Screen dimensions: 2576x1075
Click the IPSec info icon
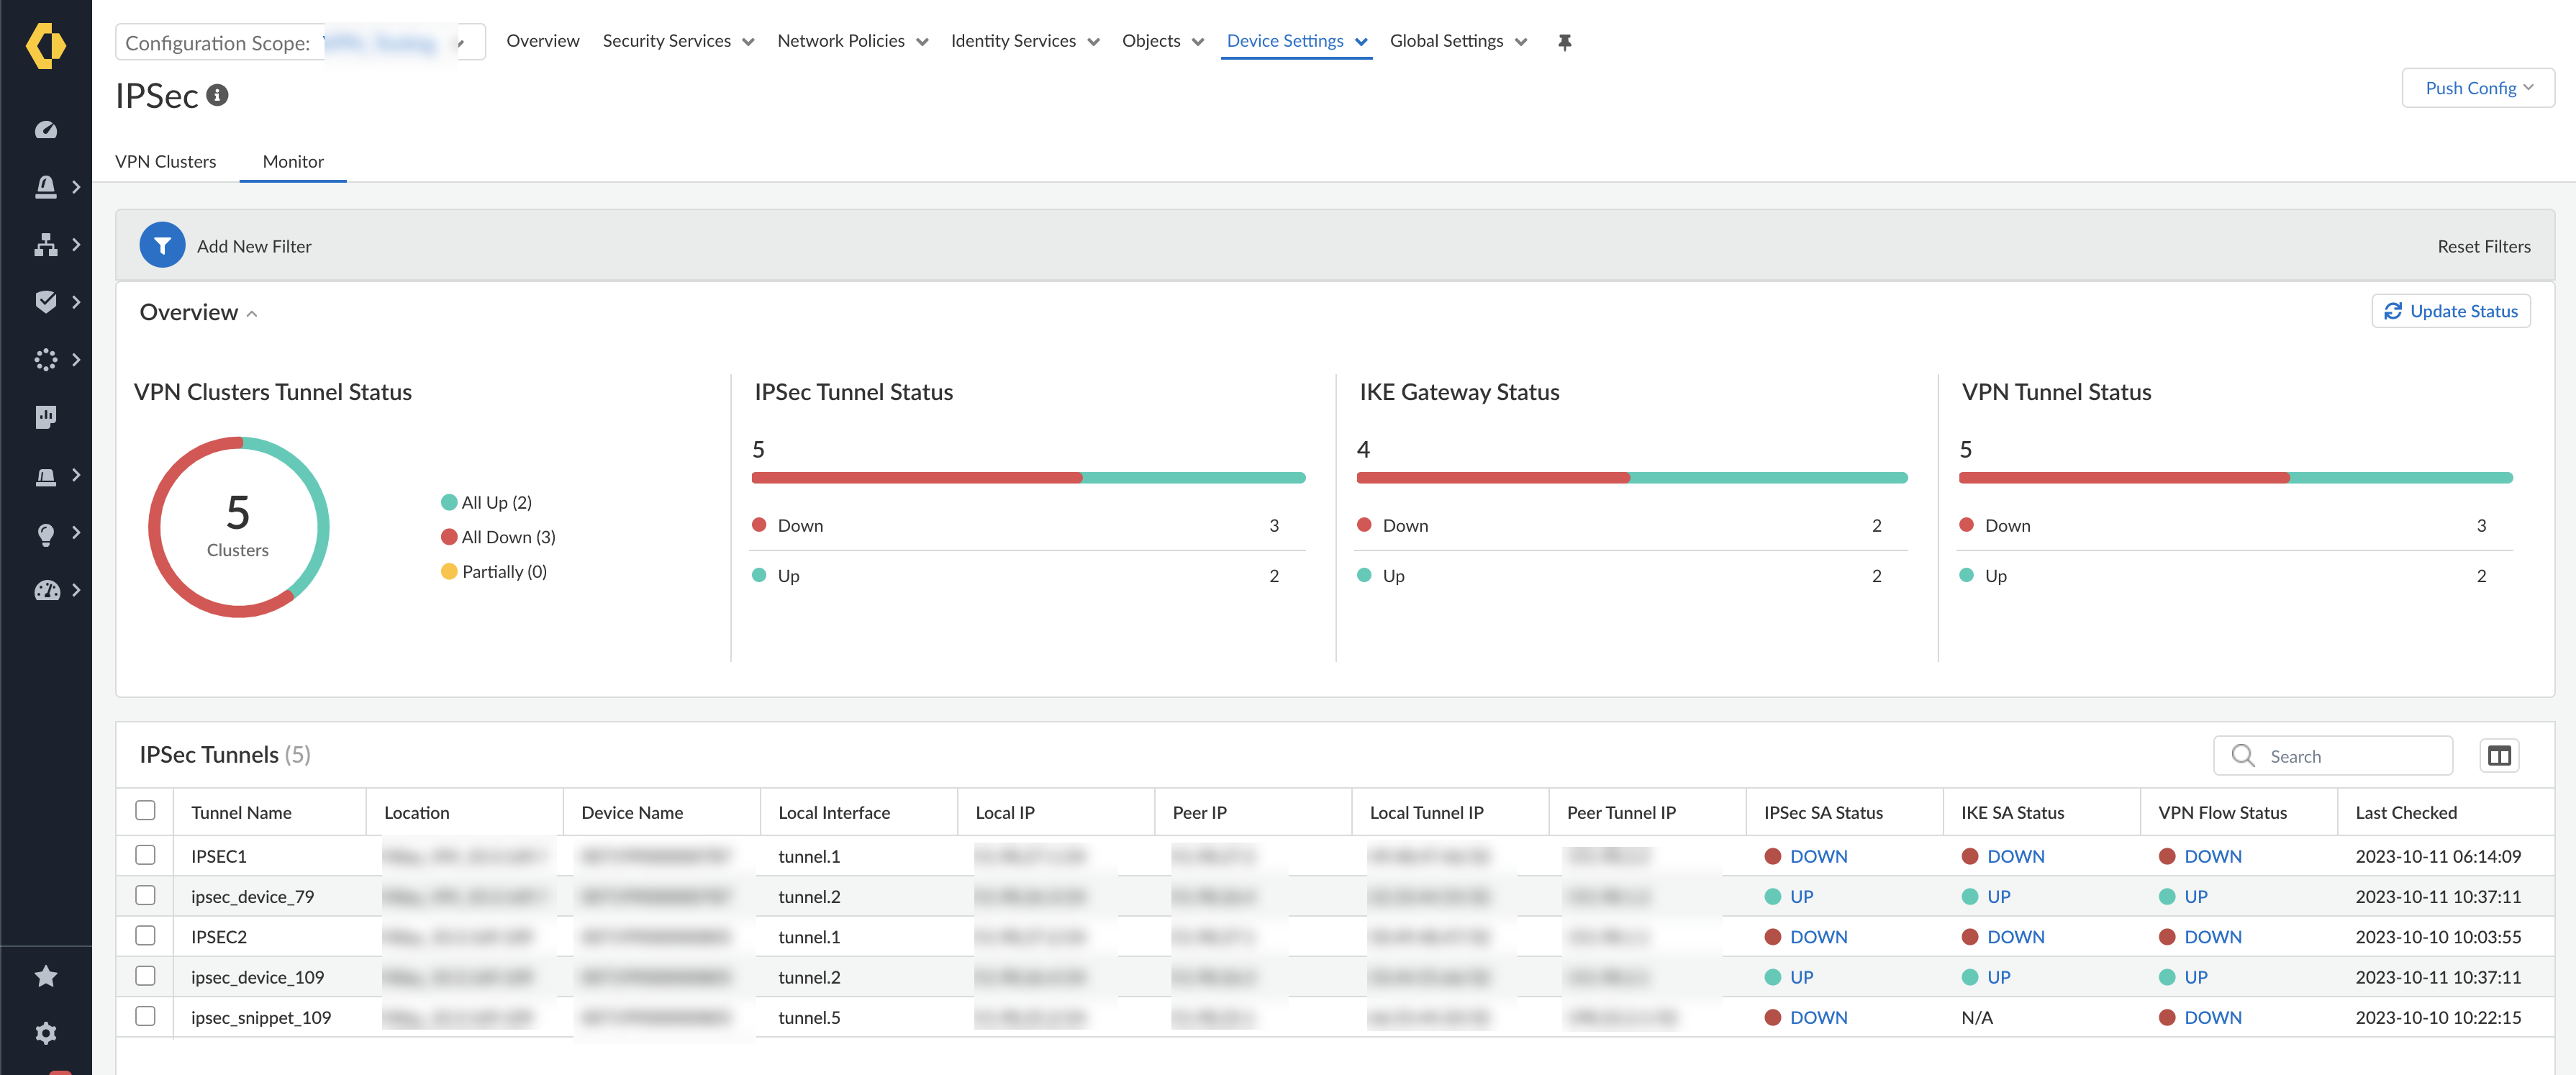click(217, 95)
